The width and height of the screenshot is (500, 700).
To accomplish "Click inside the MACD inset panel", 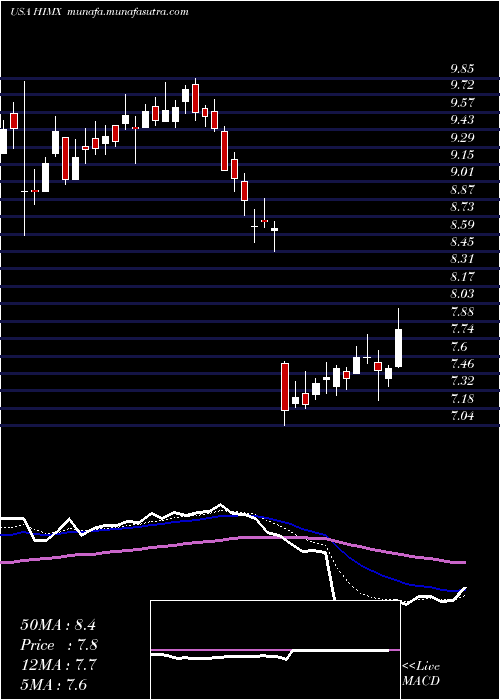I will point(275,650).
